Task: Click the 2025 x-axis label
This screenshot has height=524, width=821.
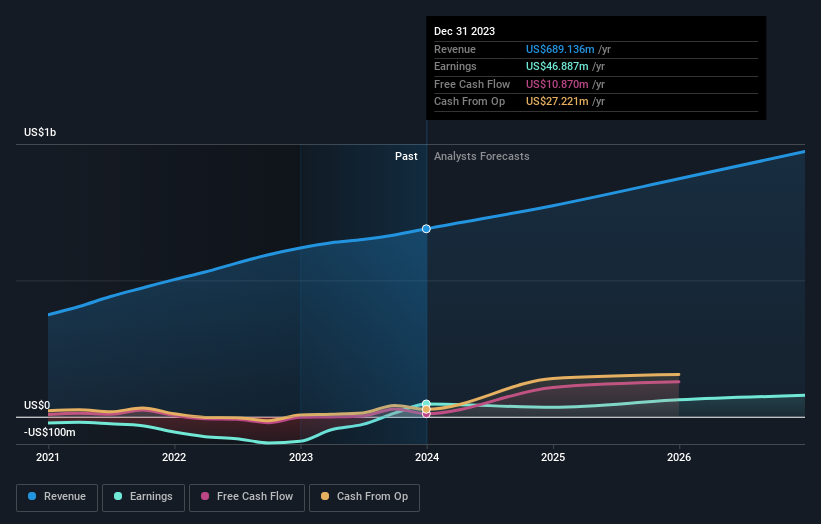Action: coord(553,458)
